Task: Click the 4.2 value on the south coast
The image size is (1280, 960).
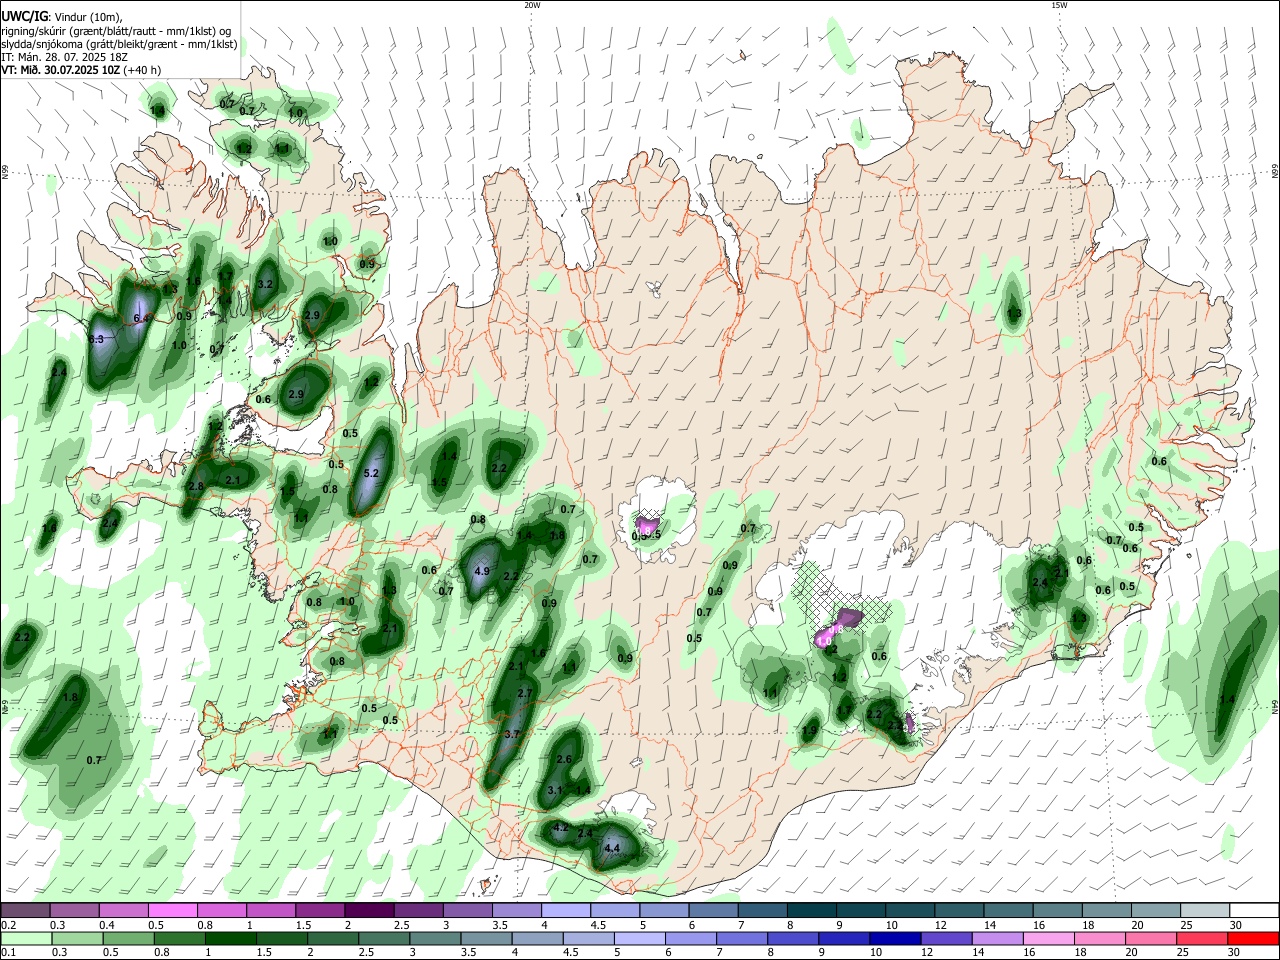Action: tap(560, 828)
